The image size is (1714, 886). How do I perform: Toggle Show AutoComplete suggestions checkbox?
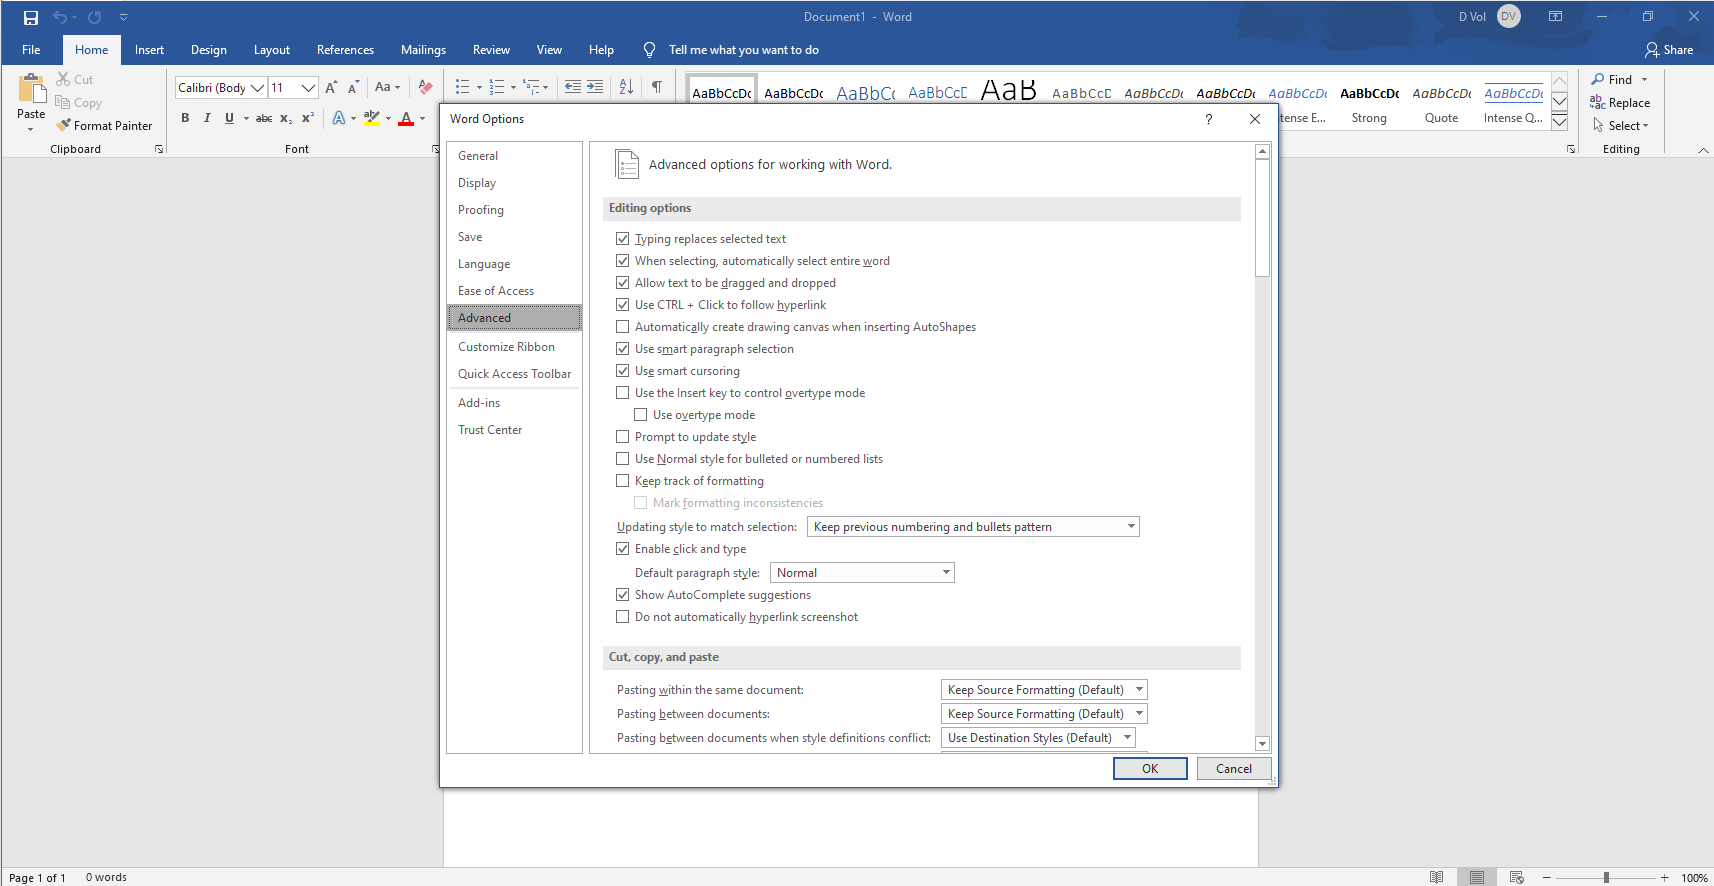click(x=623, y=595)
